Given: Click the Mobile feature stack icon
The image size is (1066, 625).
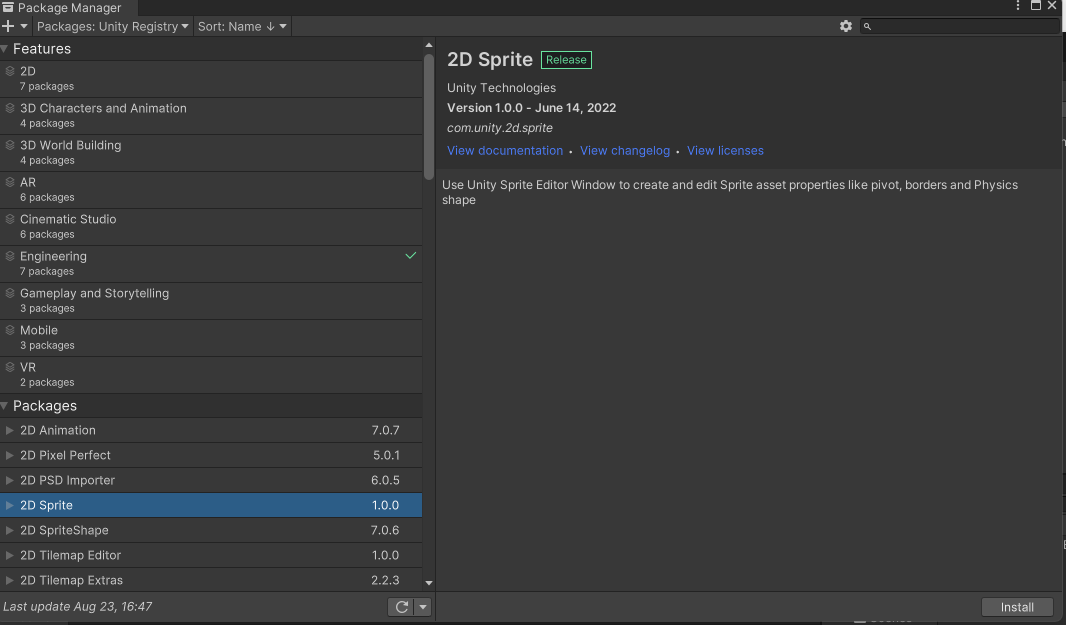Looking at the screenshot, I should [10, 330].
